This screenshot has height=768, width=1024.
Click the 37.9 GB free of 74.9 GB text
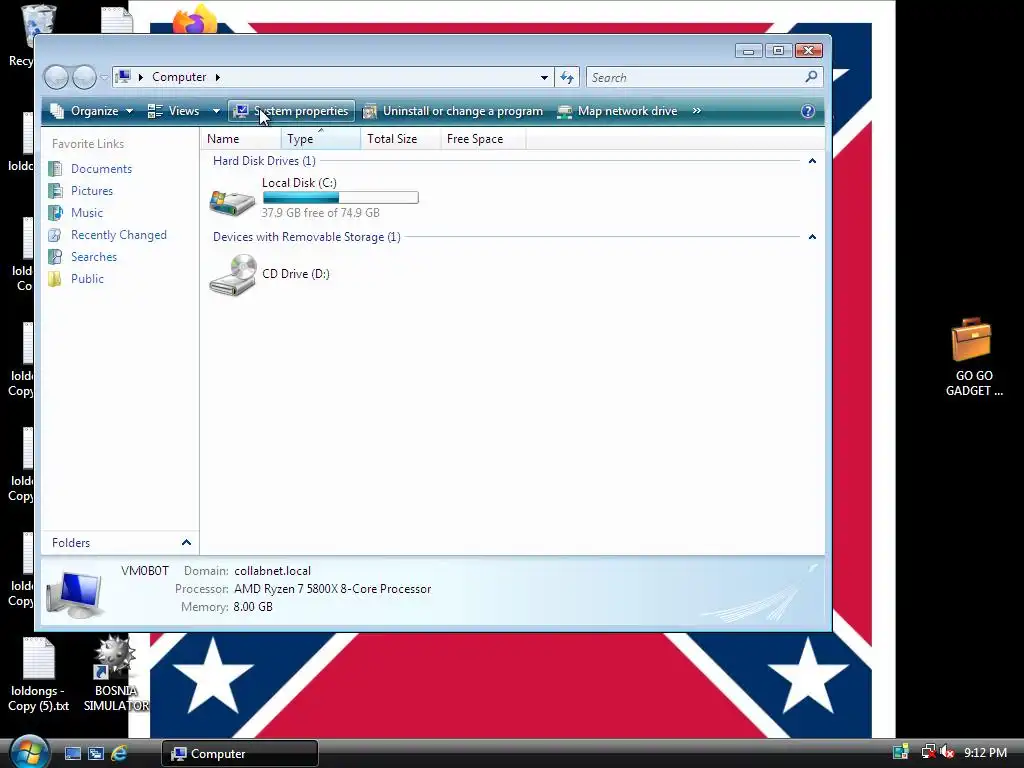(x=321, y=213)
